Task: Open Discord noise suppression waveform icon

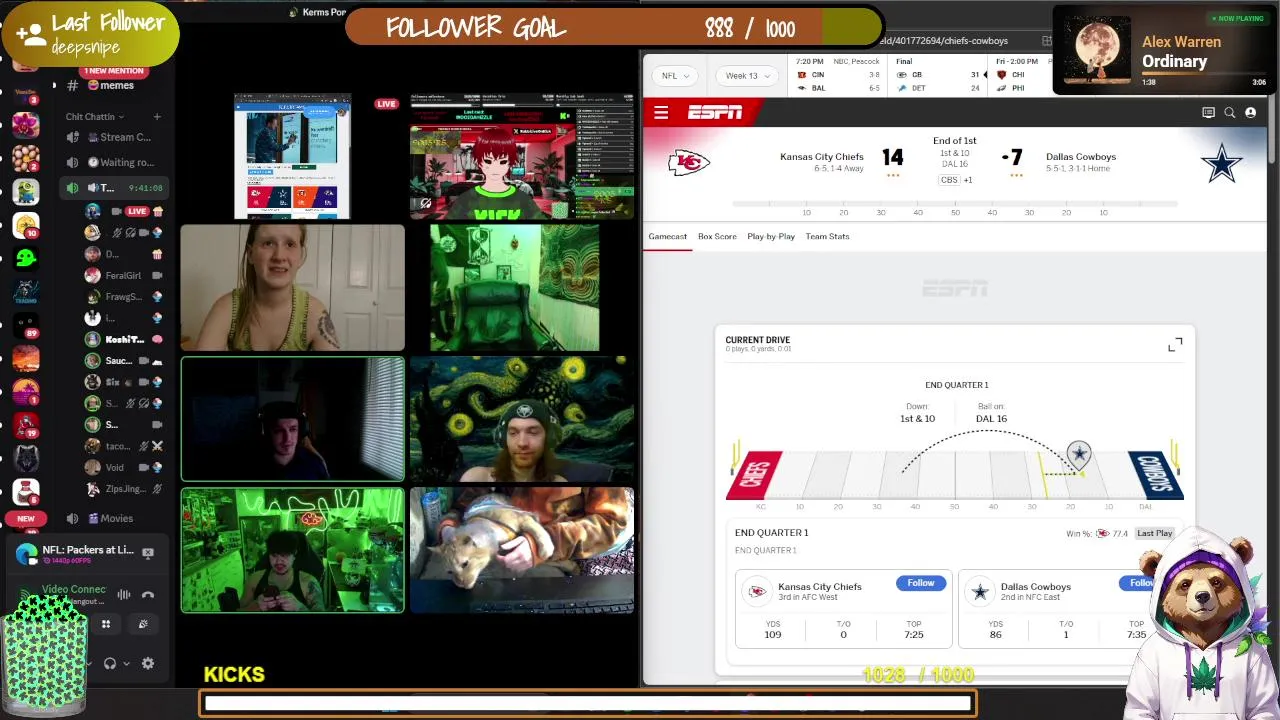Action: coord(124,595)
